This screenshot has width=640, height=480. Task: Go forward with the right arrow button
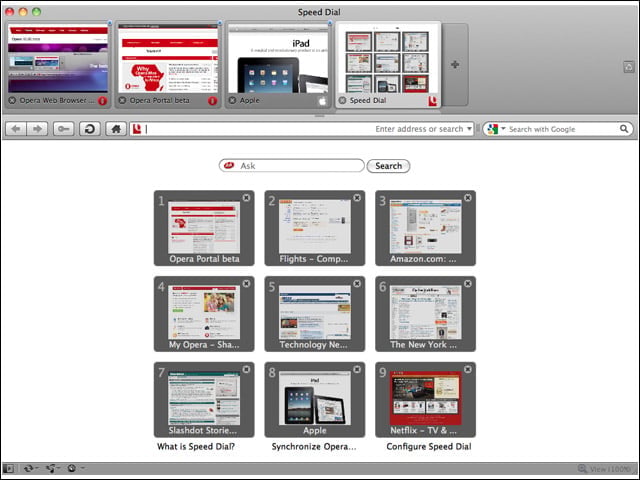(37, 129)
